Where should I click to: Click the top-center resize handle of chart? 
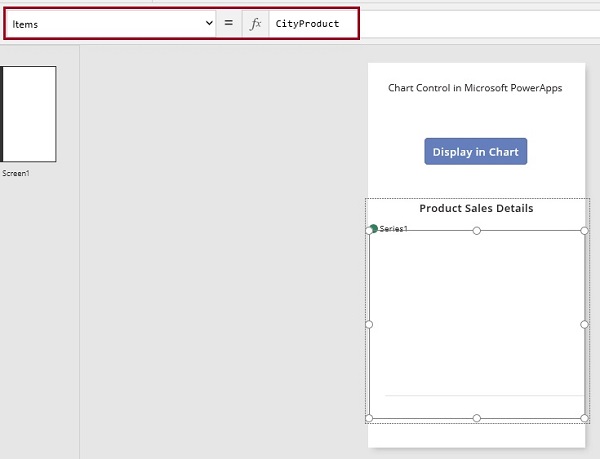(x=476, y=231)
